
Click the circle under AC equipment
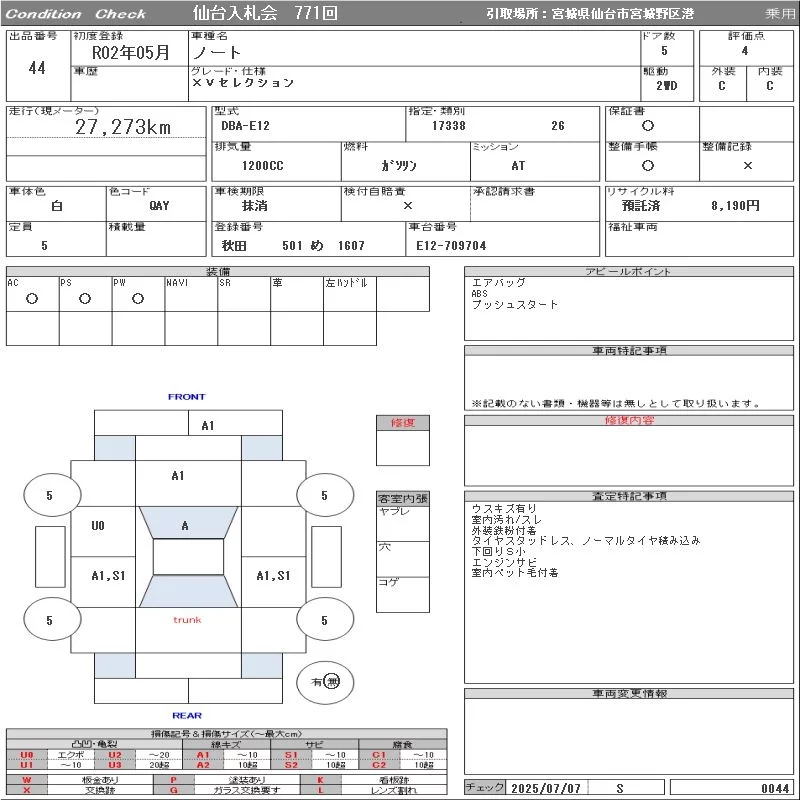pyautogui.click(x=32, y=299)
